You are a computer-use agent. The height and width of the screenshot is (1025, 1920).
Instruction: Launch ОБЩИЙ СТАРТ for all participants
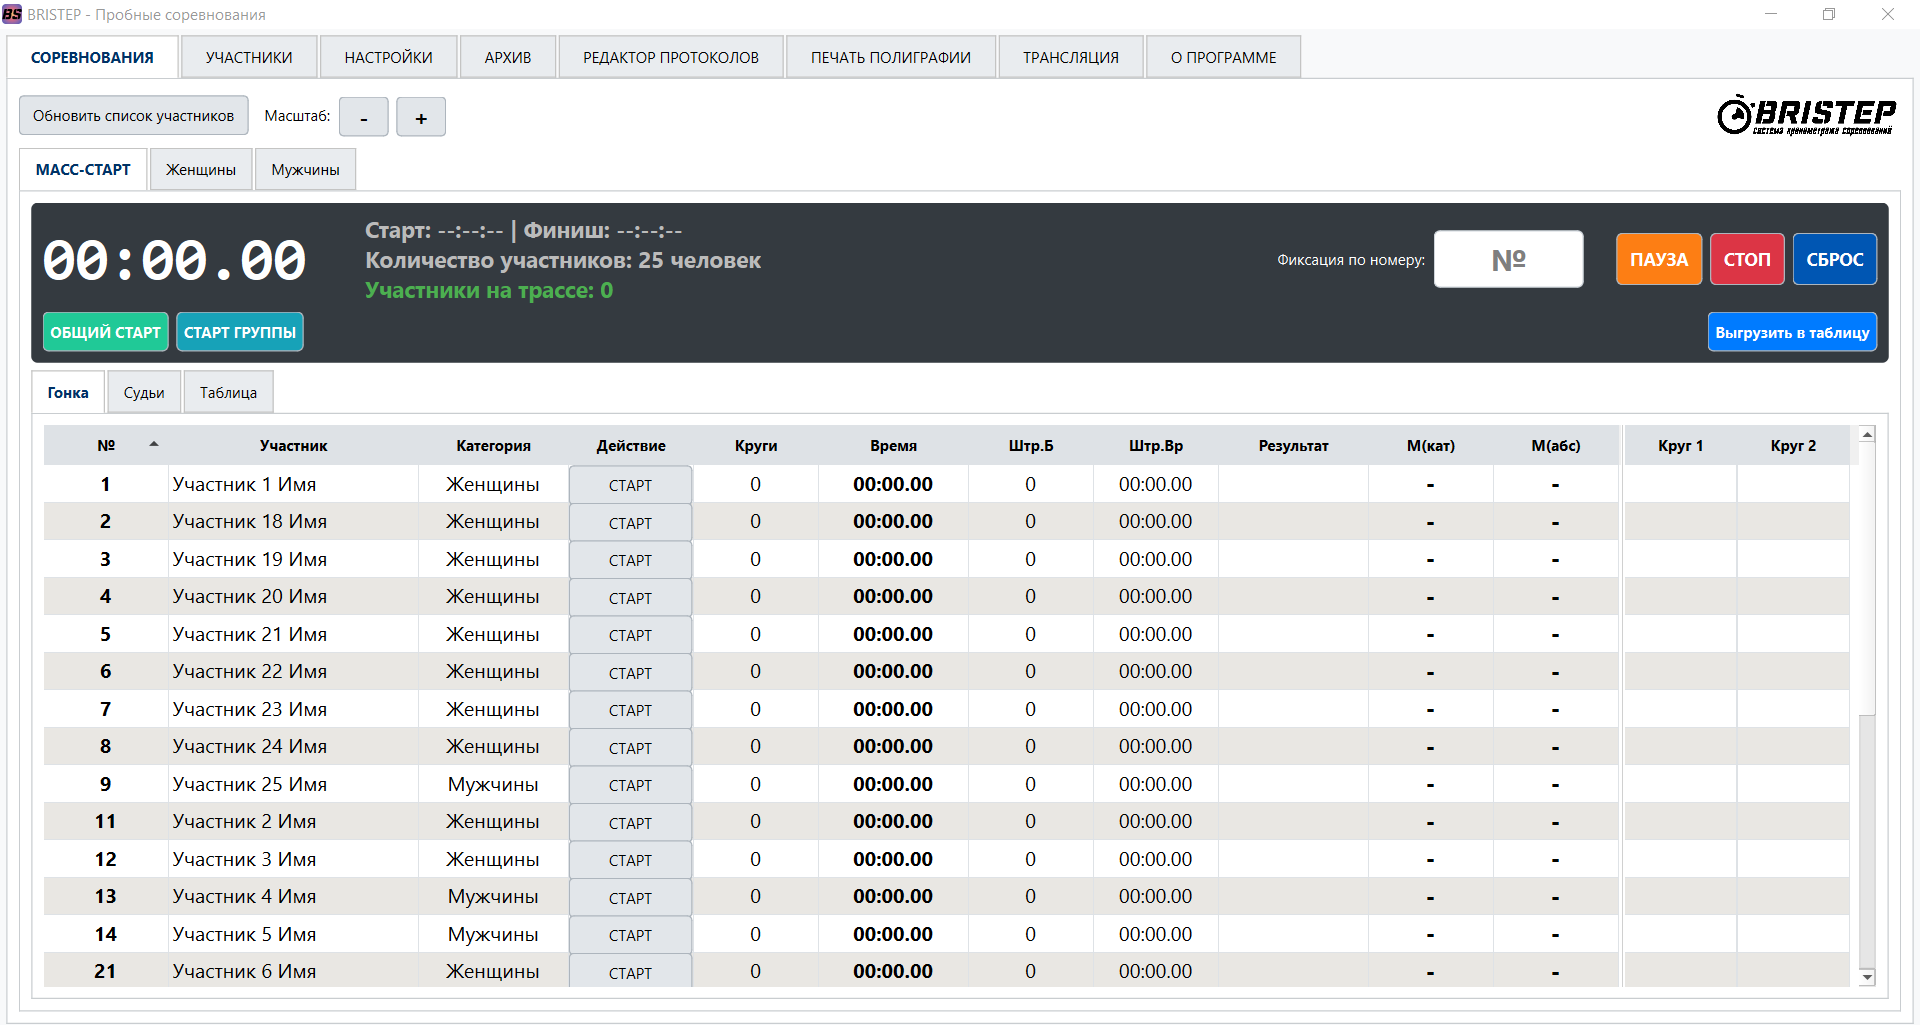coord(105,331)
